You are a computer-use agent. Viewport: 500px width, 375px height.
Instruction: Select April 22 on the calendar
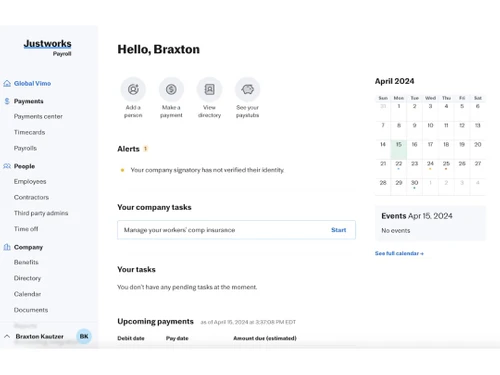[x=399, y=168]
